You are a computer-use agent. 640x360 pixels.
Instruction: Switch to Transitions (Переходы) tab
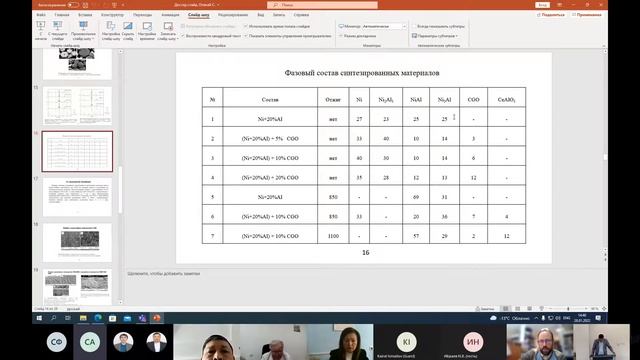point(142,15)
